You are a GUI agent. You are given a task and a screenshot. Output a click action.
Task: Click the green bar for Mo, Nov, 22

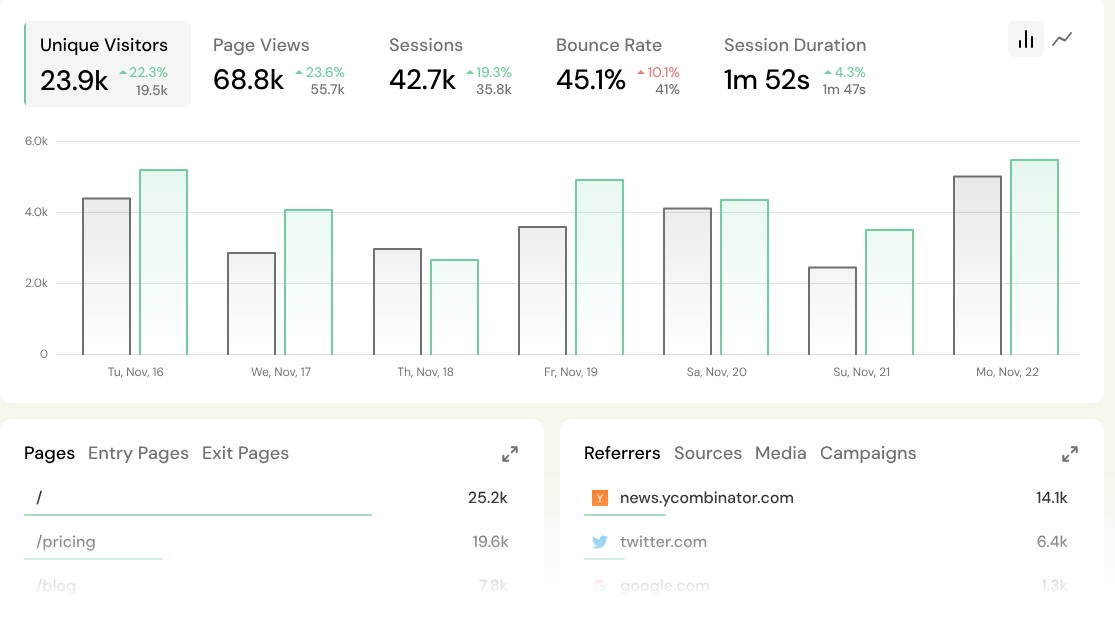(1034, 257)
